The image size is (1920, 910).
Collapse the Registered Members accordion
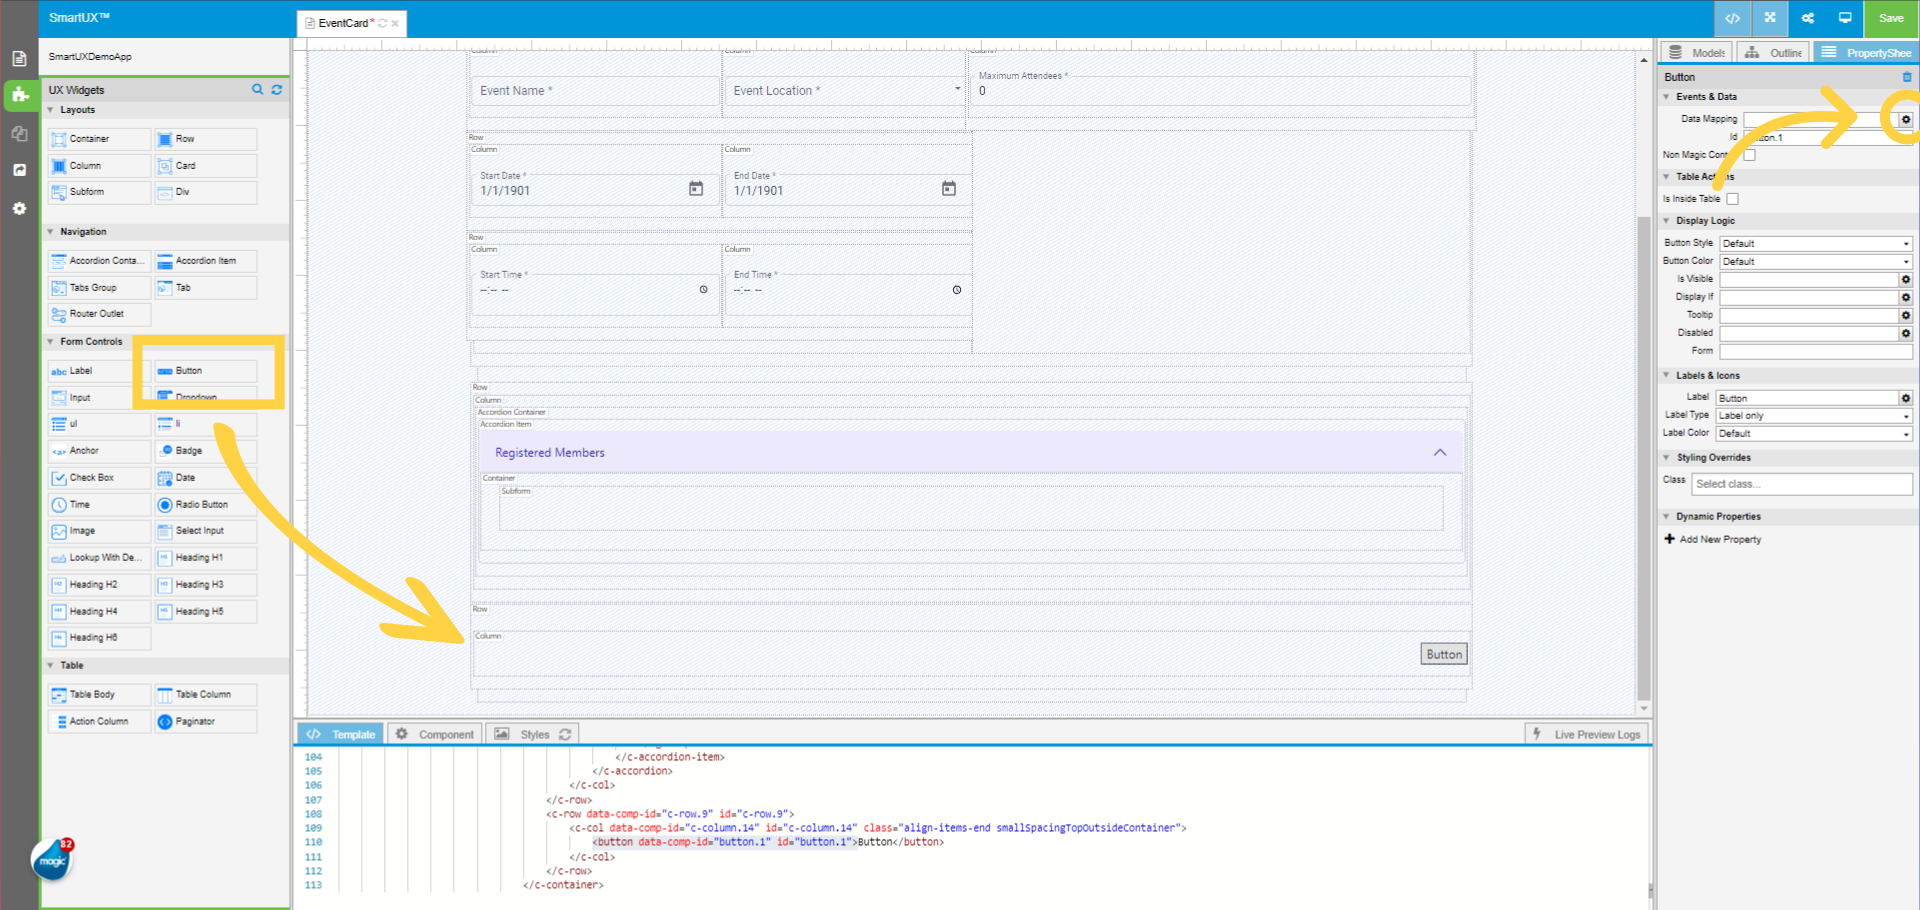[x=1439, y=453]
